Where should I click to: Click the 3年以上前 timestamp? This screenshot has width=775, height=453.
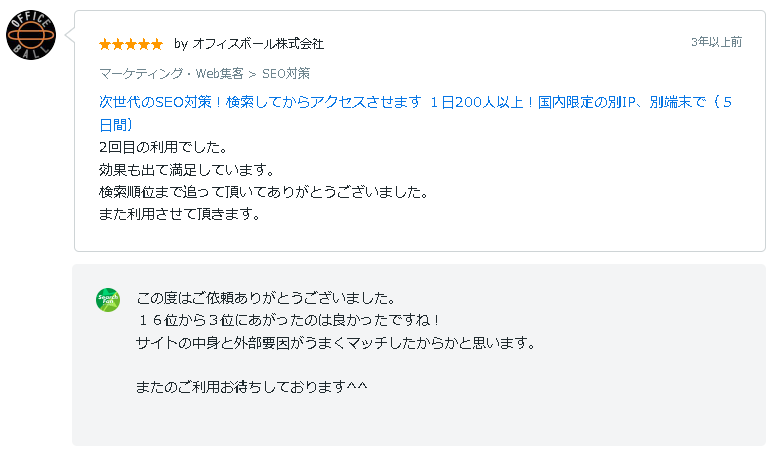pos(716,42)
